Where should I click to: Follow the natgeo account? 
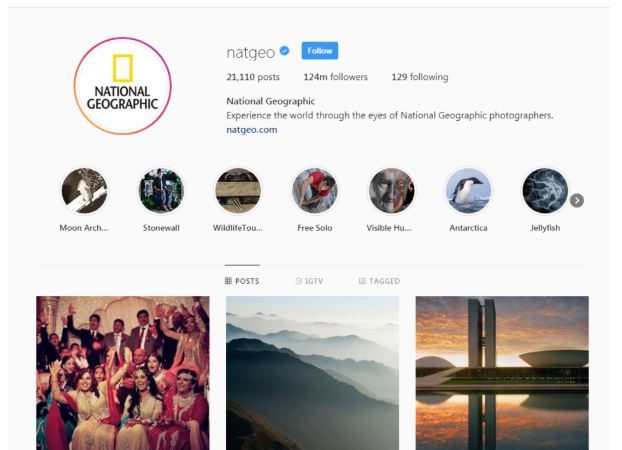click(x=320, y=51)
